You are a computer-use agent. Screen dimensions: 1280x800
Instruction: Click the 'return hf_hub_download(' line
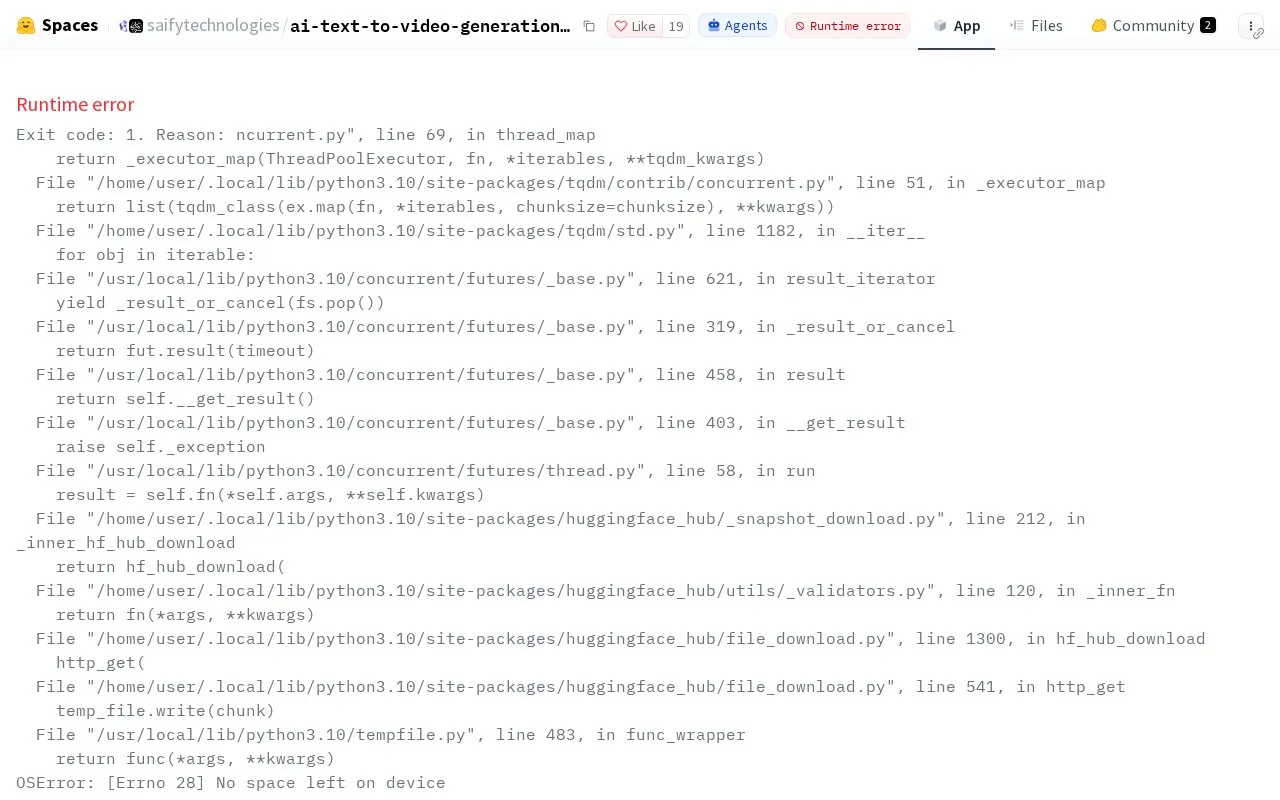pyautogui.click(x=170, y=566)
